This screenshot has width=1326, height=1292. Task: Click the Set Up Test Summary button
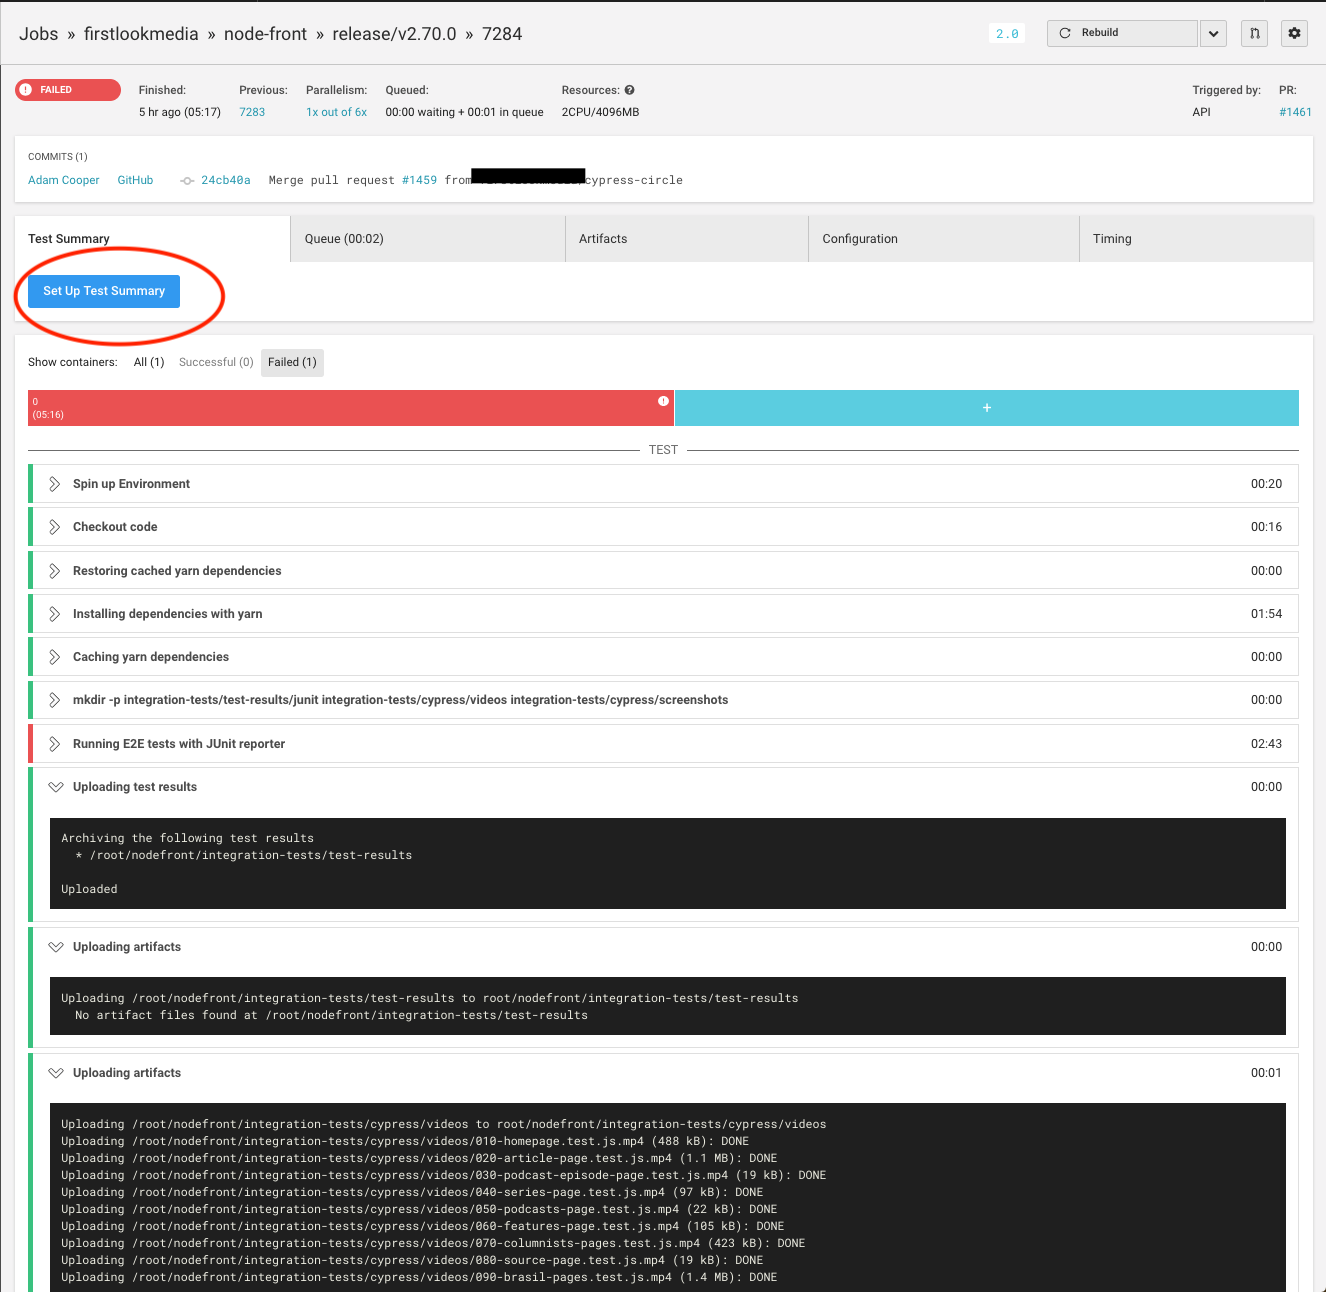pos(104,291)
